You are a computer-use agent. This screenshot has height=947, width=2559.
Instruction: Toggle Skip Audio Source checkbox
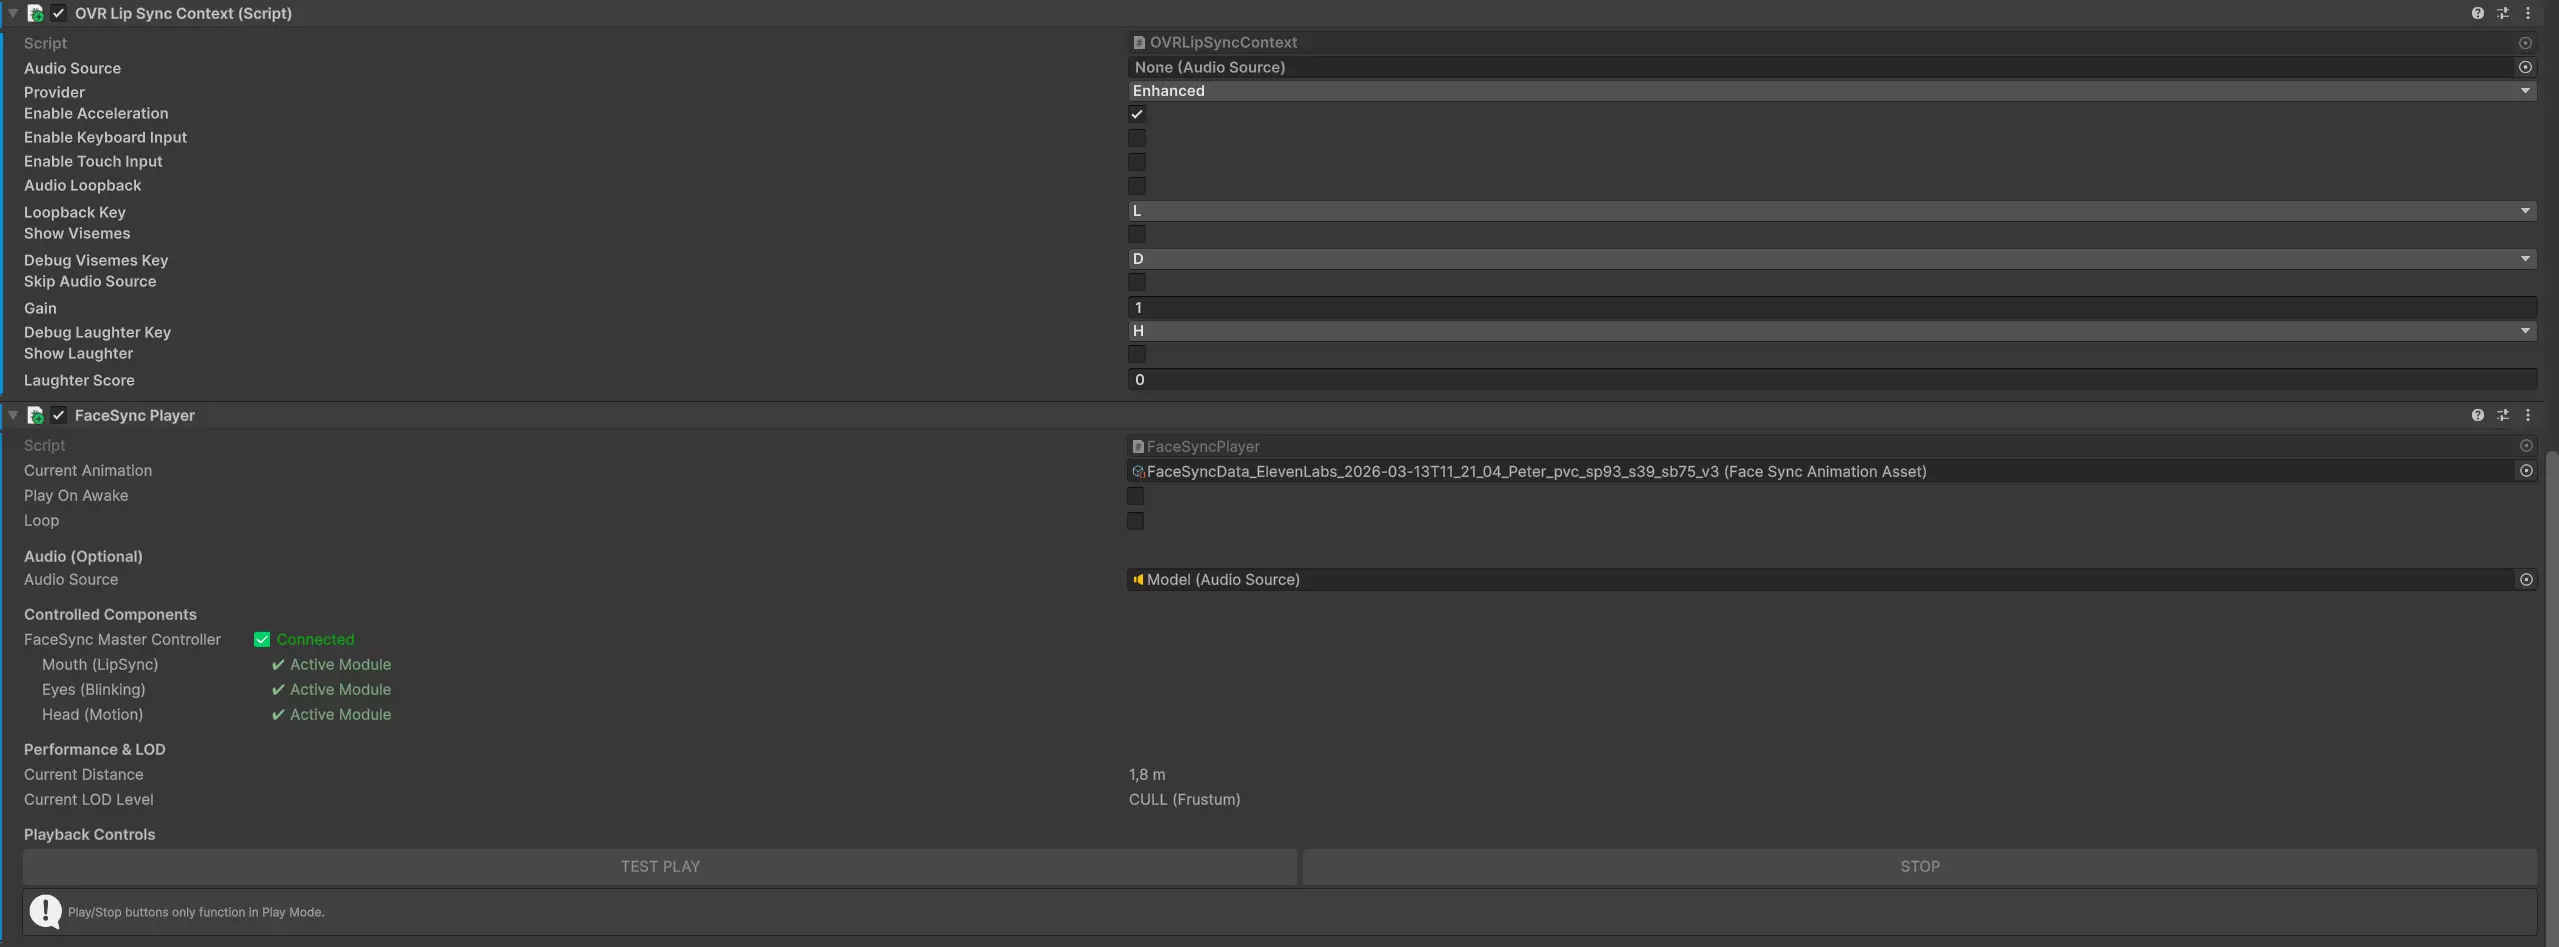tap(1137, 282)
